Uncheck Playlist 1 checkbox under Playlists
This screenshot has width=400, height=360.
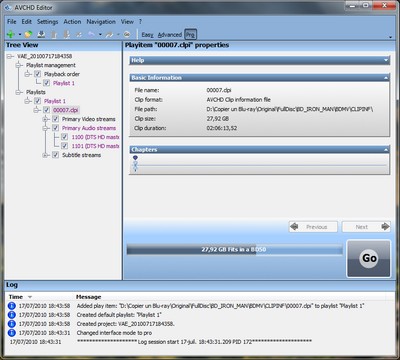pos(37,101)
